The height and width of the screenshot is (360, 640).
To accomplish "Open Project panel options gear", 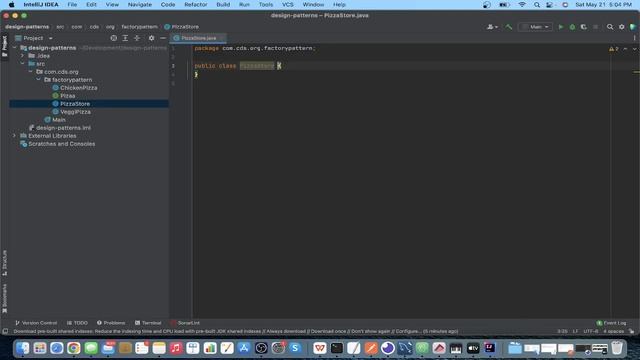I will tap(151, 38).
